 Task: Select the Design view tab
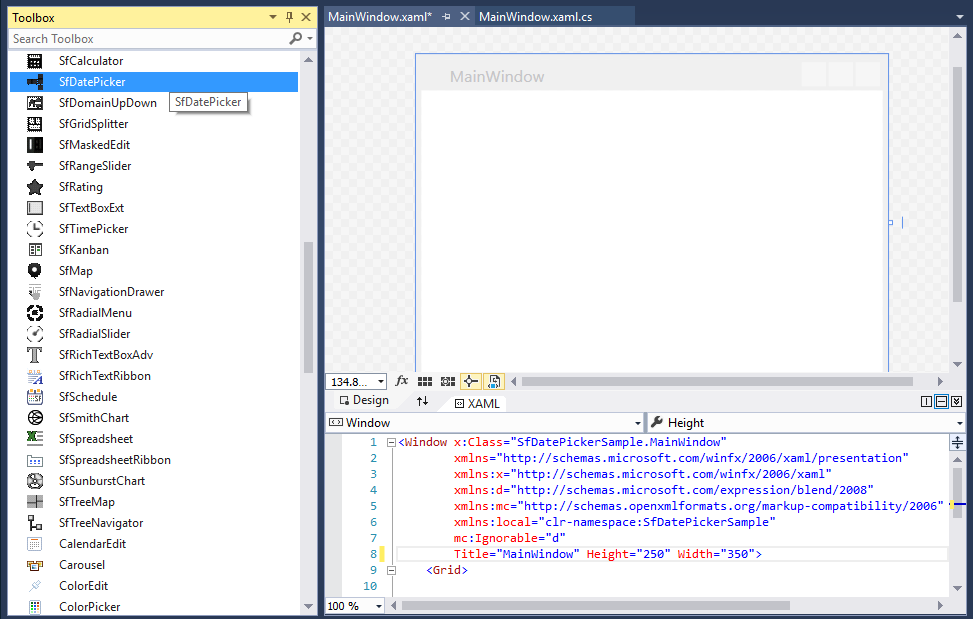(364, 400)
